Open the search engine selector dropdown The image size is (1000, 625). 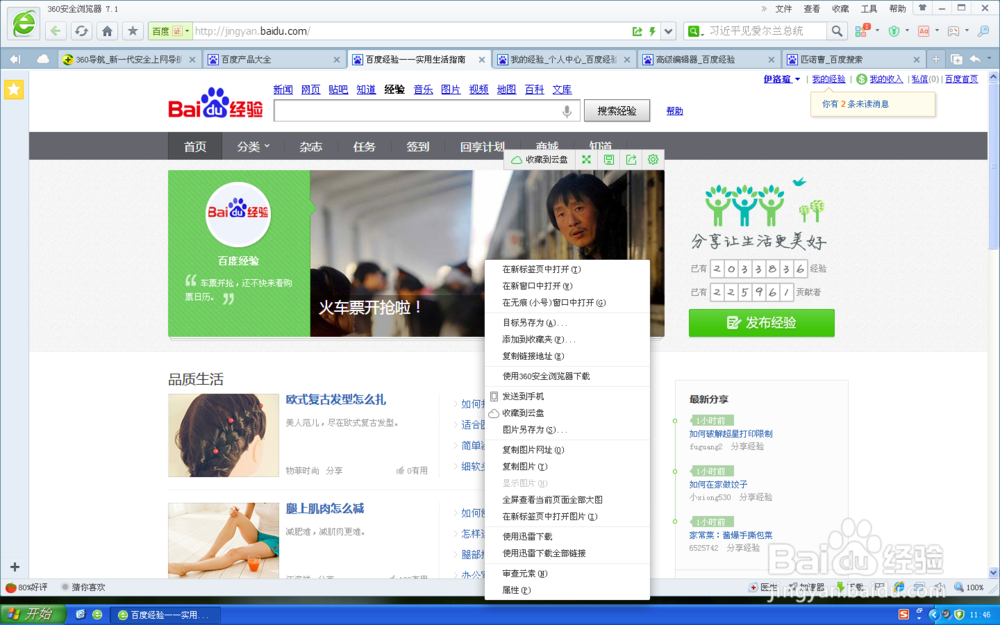(695, 31)
